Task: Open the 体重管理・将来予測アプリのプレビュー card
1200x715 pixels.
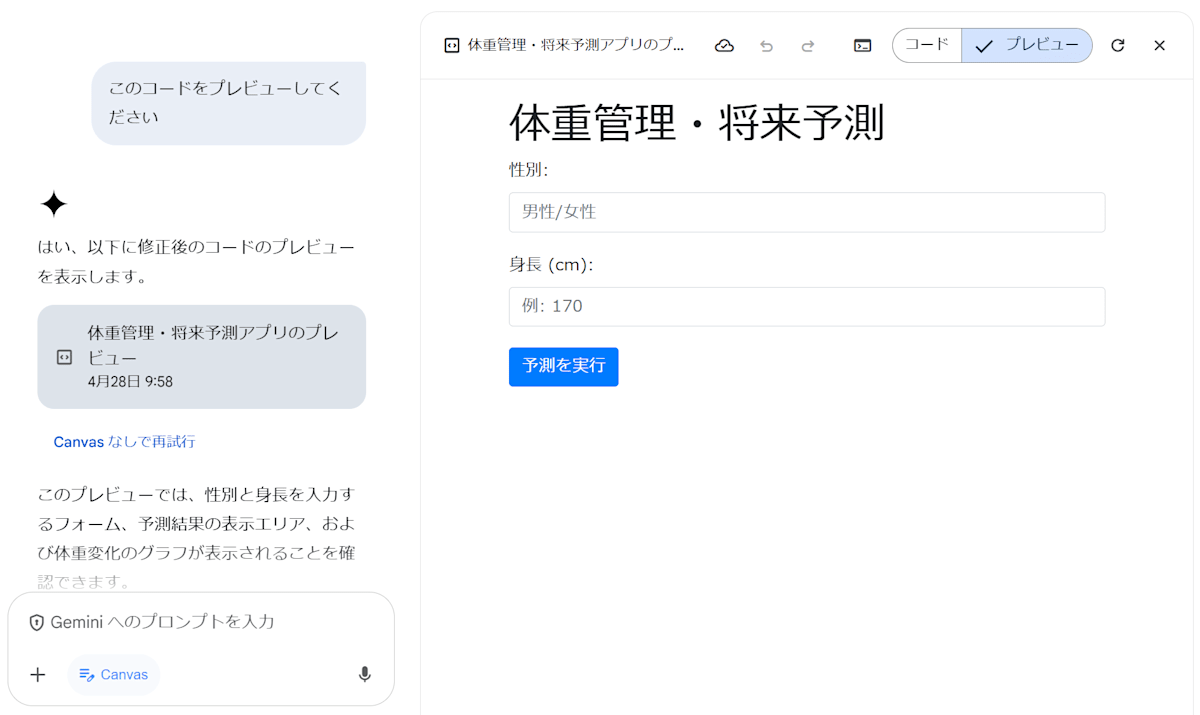Action: (202, 357)
